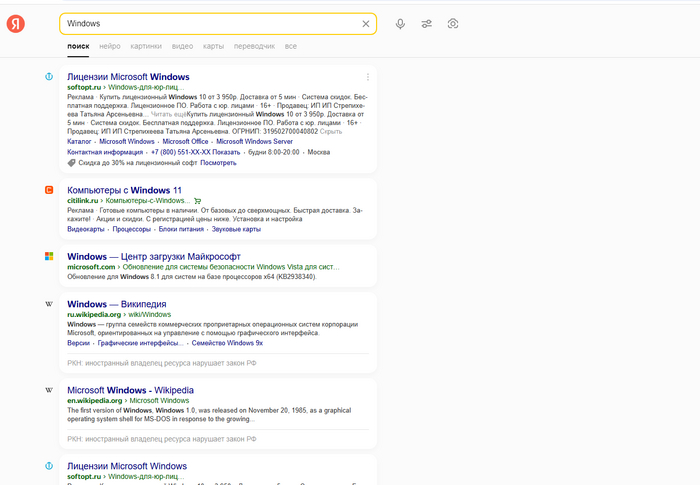
Task: Clear the search query with X icon
Action: (x=366, y=24)
